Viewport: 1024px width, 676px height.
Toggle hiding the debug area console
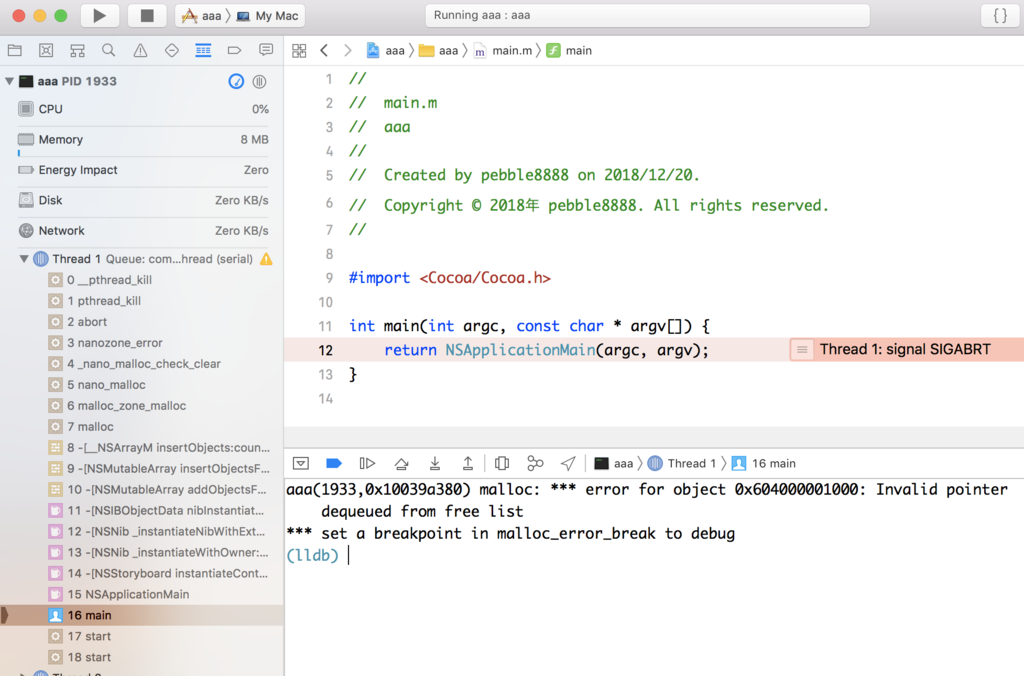pos(301,463)
